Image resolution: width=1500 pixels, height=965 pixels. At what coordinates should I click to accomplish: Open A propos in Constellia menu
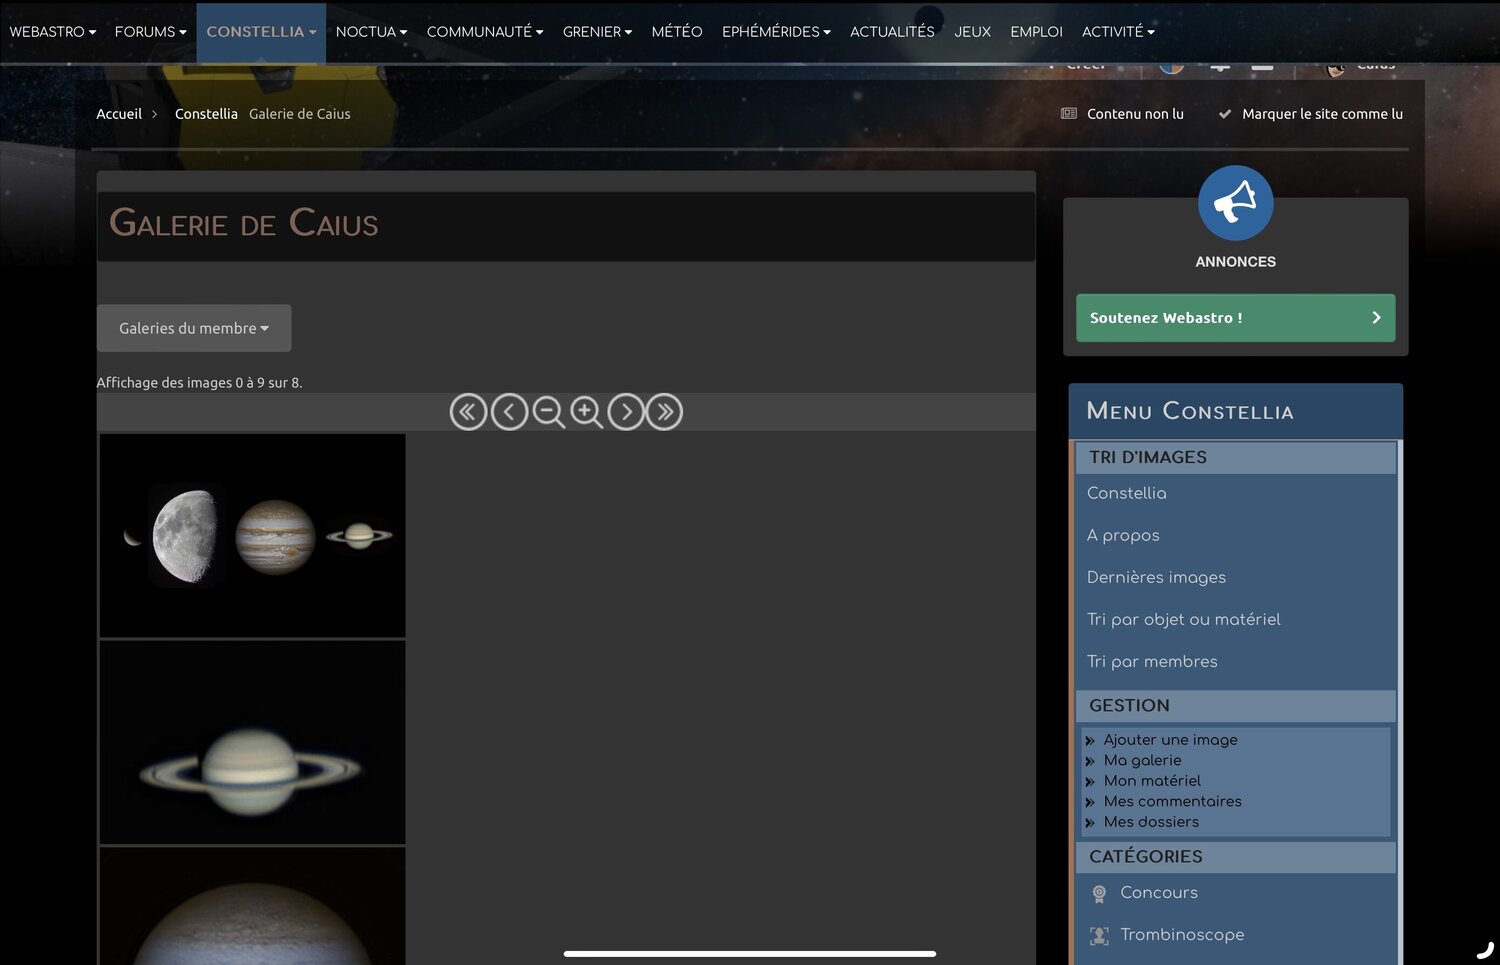1123,535
